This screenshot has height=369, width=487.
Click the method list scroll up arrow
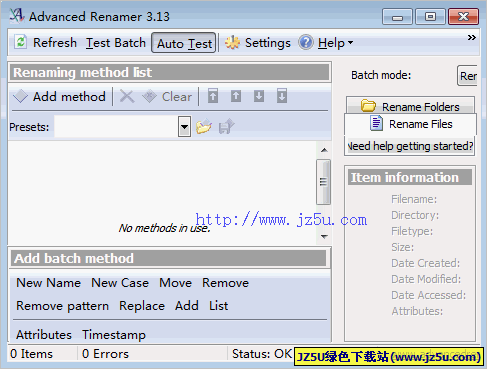[x=324, y=150]
